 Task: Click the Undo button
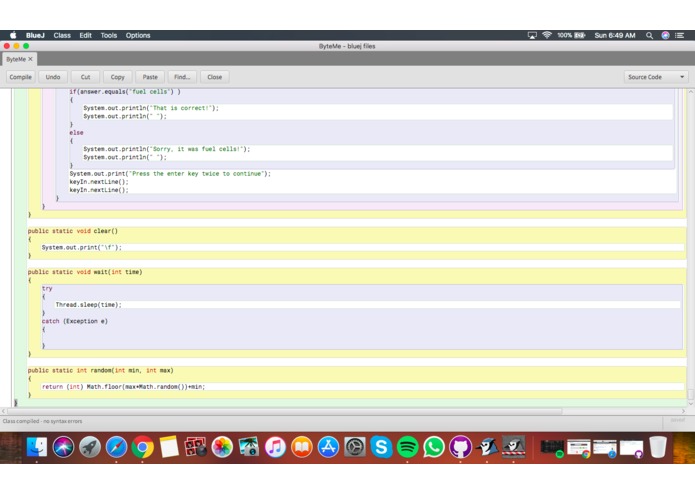[x=53, y=77]
